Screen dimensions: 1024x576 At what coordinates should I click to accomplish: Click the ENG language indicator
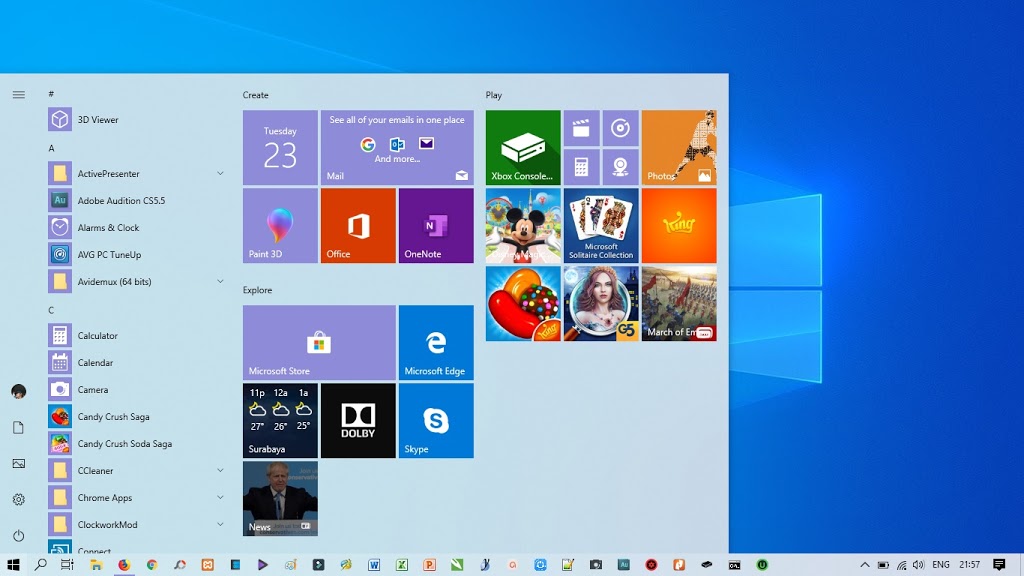[x=941, y=565]
